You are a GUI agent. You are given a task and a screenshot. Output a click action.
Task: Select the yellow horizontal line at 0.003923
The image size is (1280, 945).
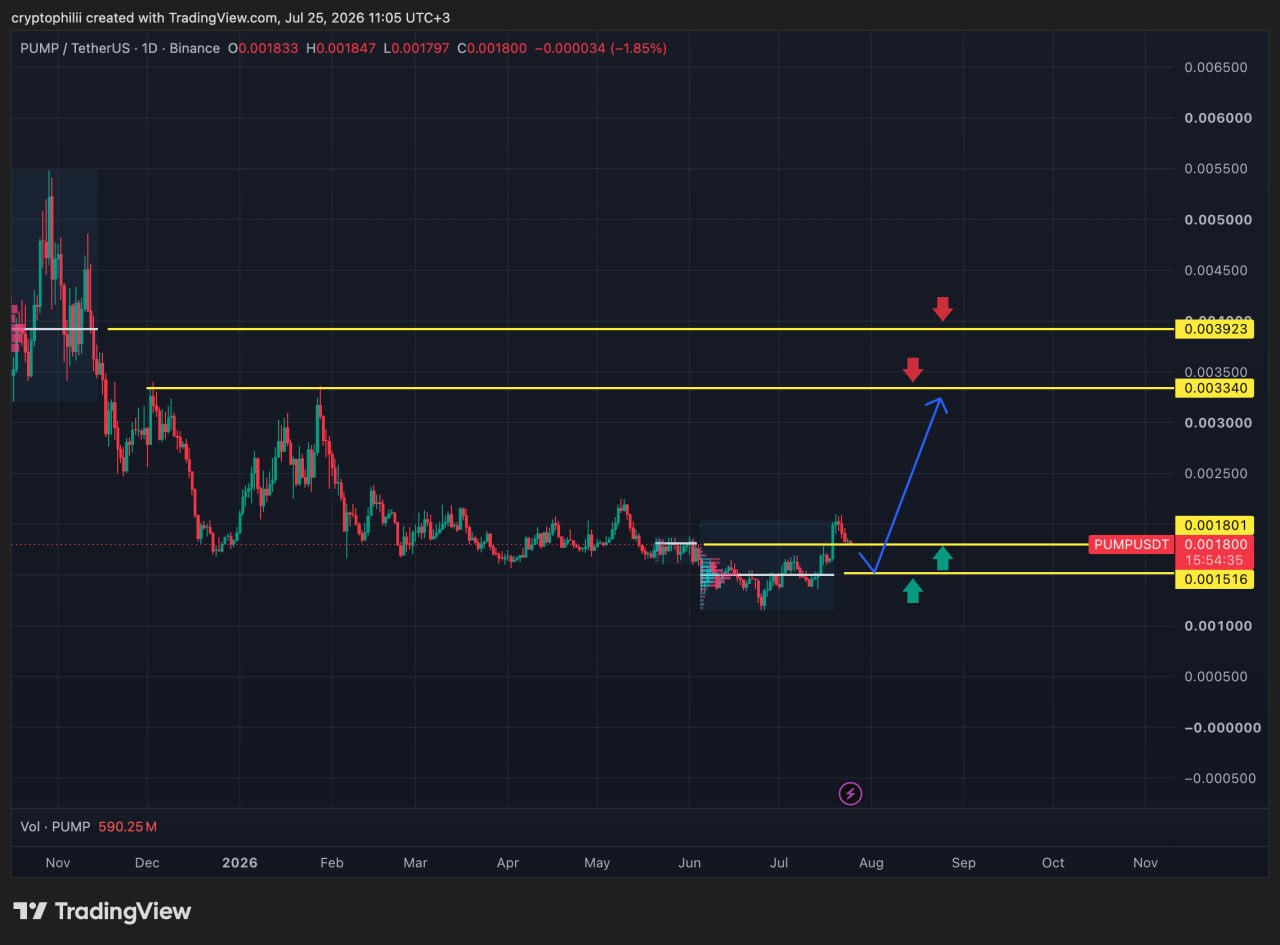tap(640, 329)
